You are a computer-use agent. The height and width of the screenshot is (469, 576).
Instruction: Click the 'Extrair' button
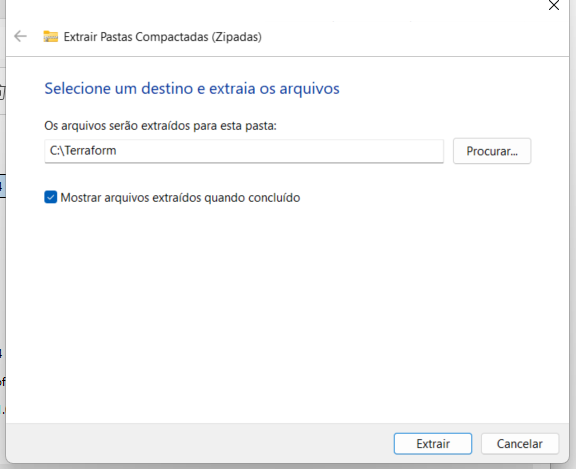[433, 444]
